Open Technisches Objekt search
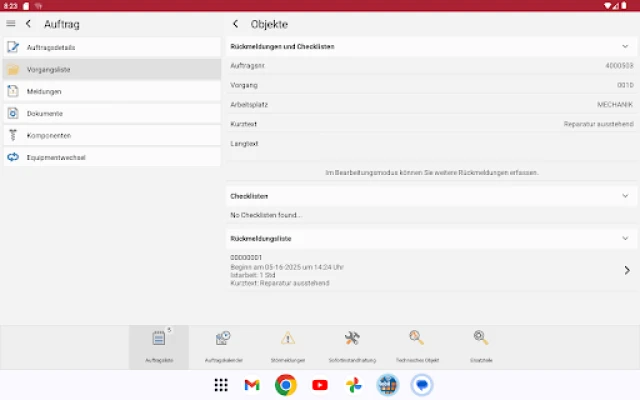This screenshot has height=400, width=640. [x=416, y=339]
